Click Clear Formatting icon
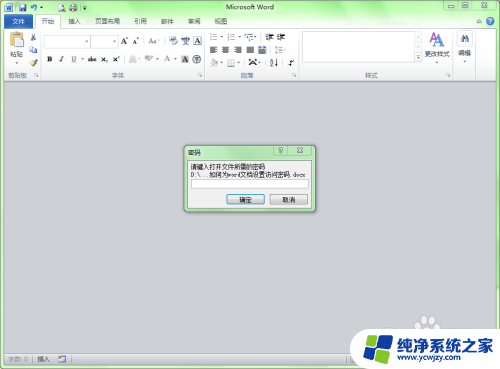Screen dimensions: 500x369 (x=173, y=41)
